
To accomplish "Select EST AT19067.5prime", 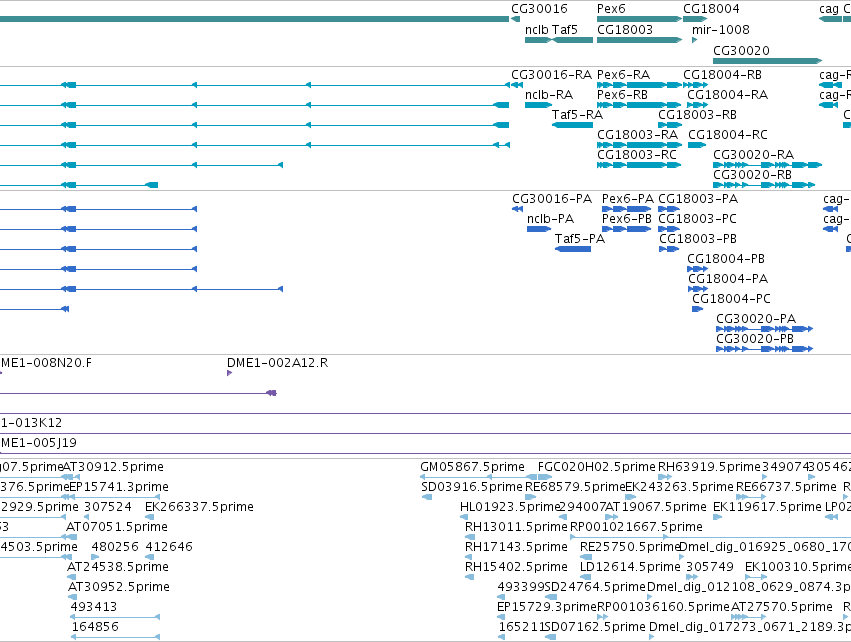I will 656,507.
